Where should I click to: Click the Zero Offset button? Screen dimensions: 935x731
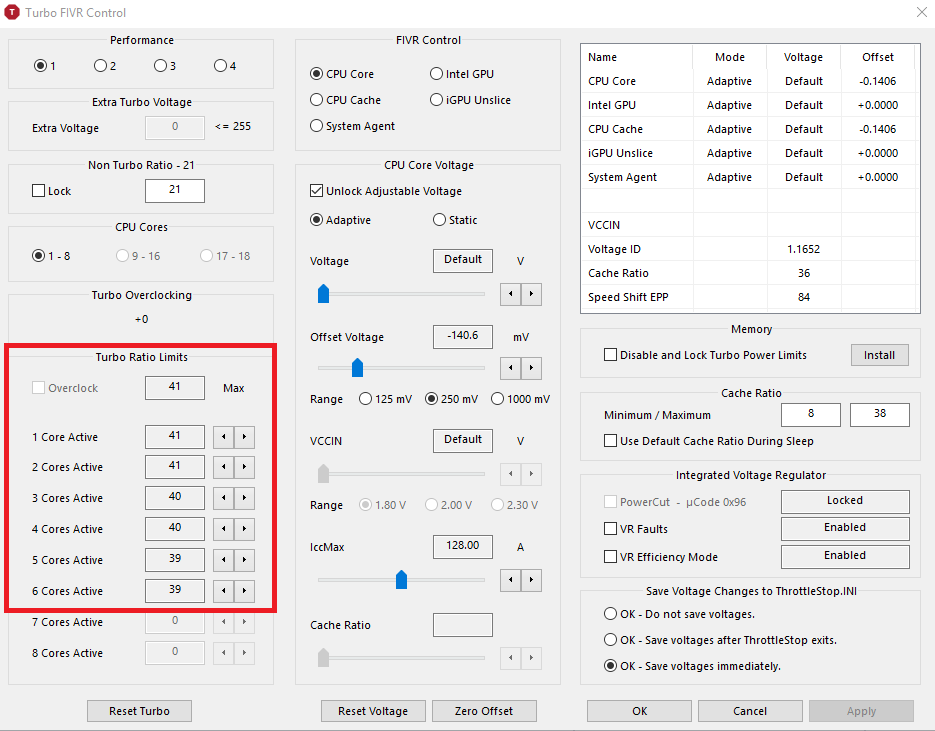(x=484, y=711)
